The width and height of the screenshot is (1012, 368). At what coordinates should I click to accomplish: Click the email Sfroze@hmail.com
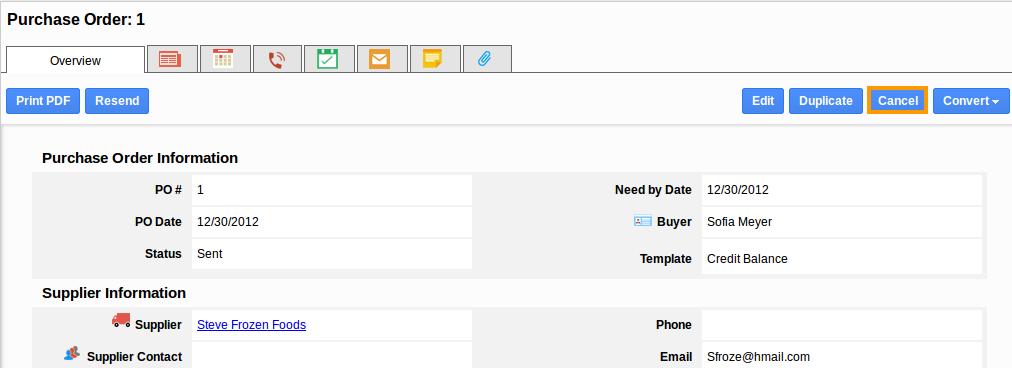(758, 357)
